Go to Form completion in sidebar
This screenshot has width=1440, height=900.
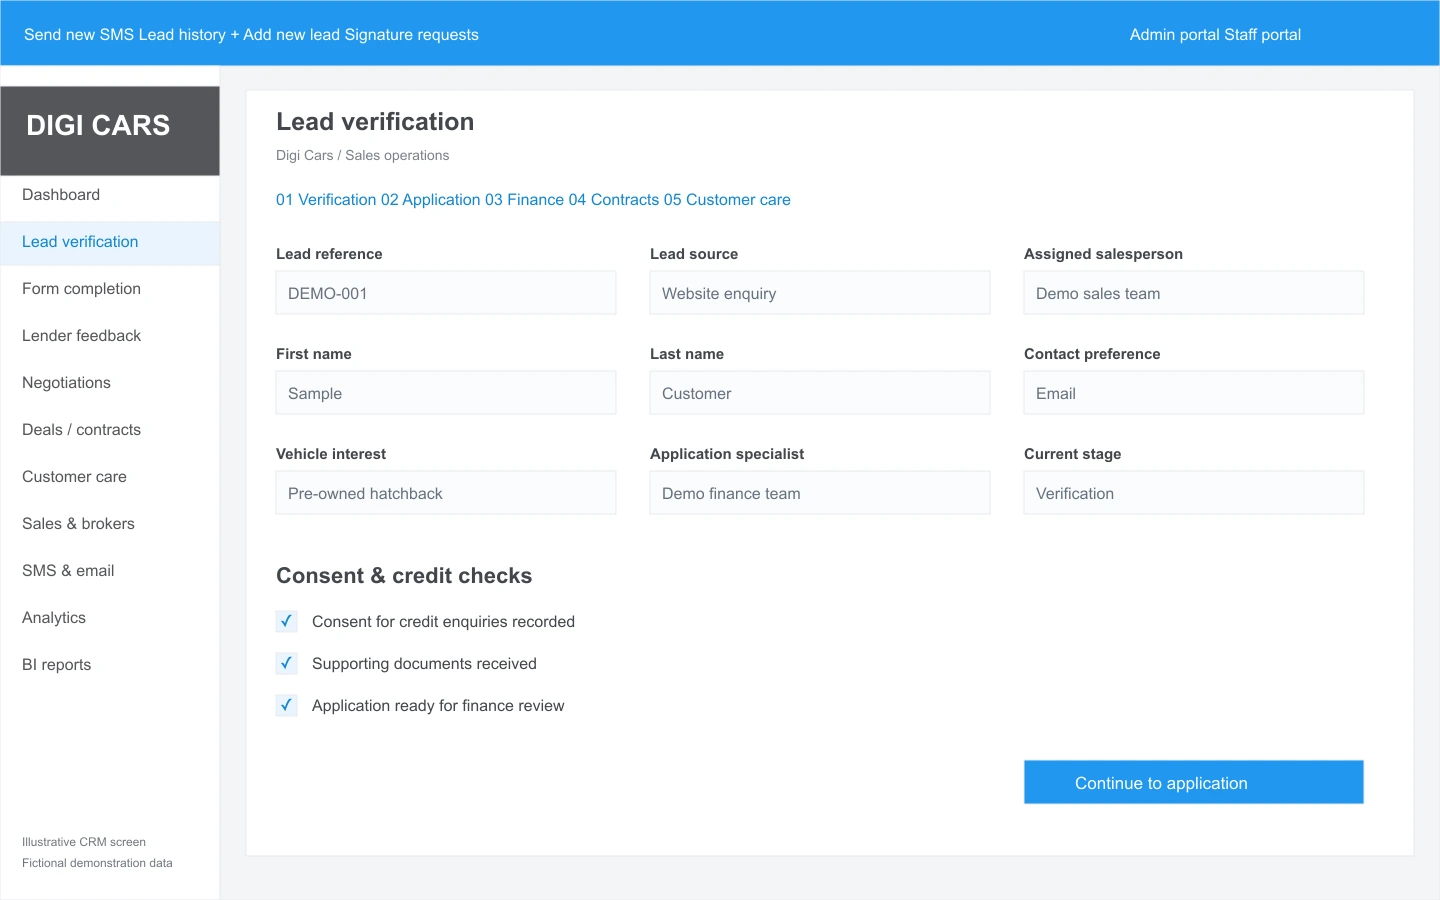tap(110, 289)
